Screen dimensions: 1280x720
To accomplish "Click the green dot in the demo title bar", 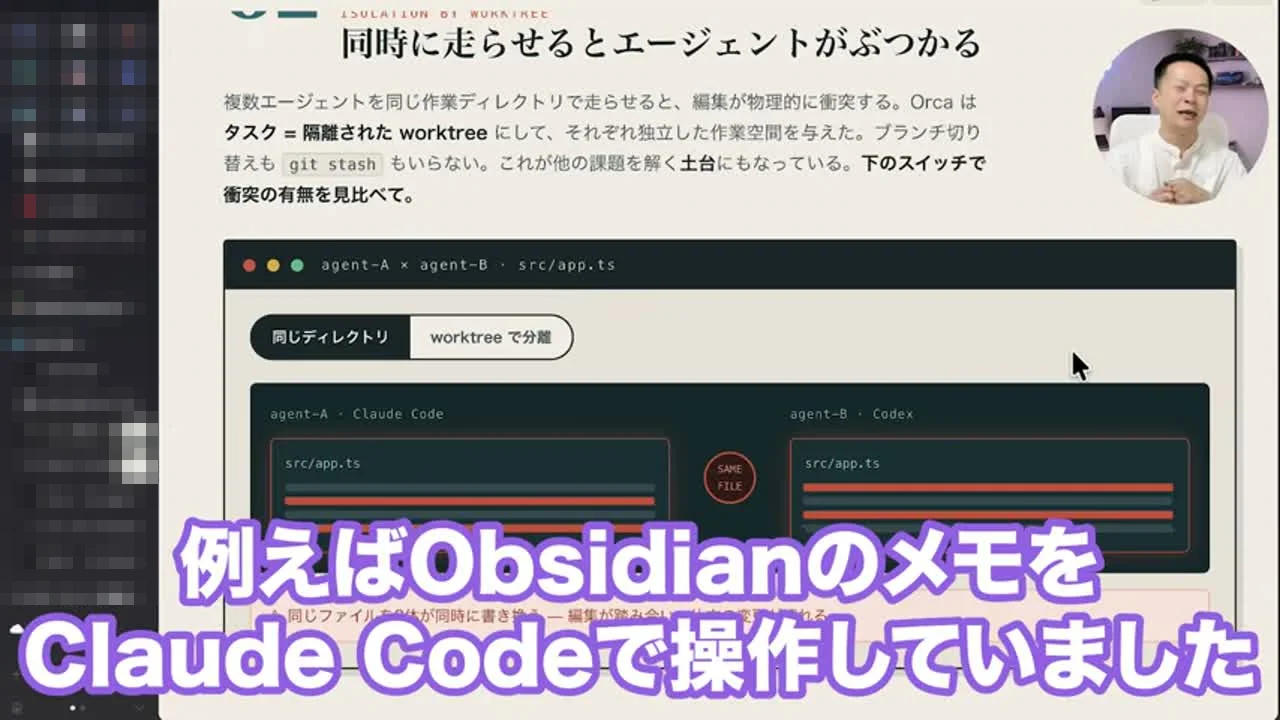I will click(297, 265).
